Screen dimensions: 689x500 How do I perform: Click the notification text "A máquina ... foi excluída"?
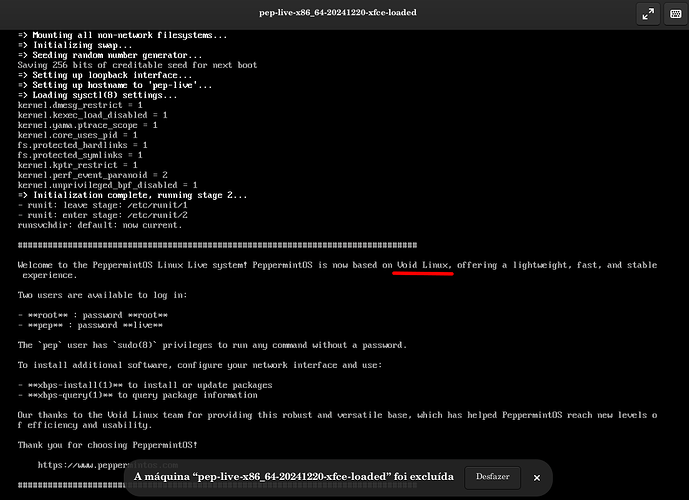click(x=293, y=477)
